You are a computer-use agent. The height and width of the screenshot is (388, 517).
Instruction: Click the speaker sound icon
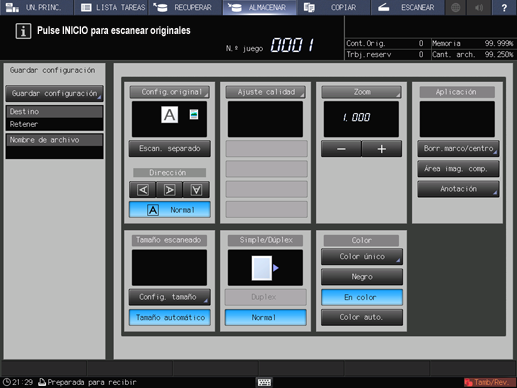pos(479,7)
